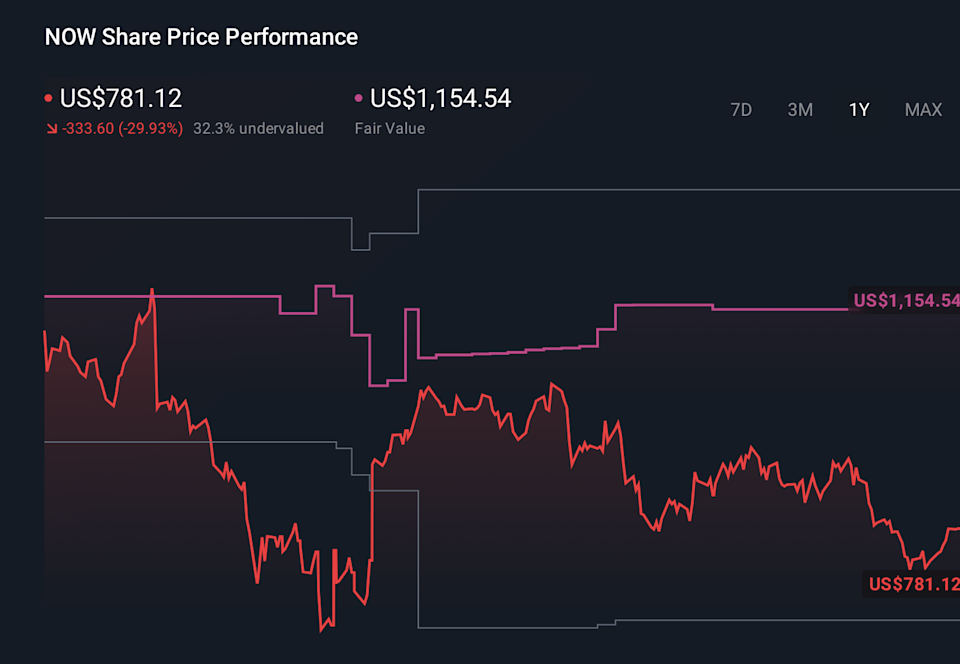Select the magenta Fair Value legend dot
The width and height of the screenshot is (960, 664).
point(356,98)
